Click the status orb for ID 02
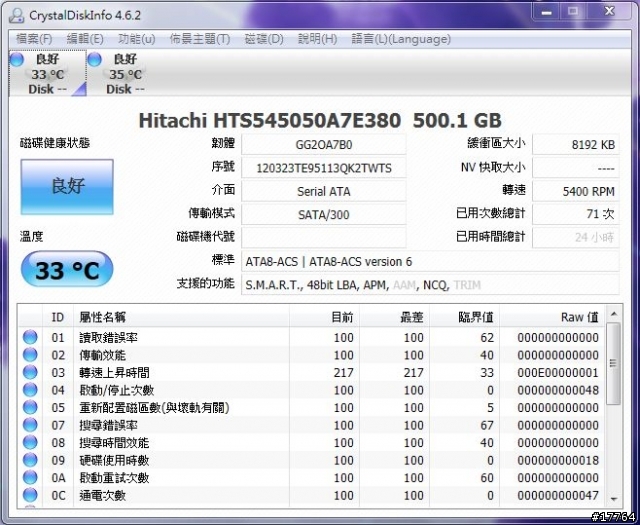 tap(30, 355)
